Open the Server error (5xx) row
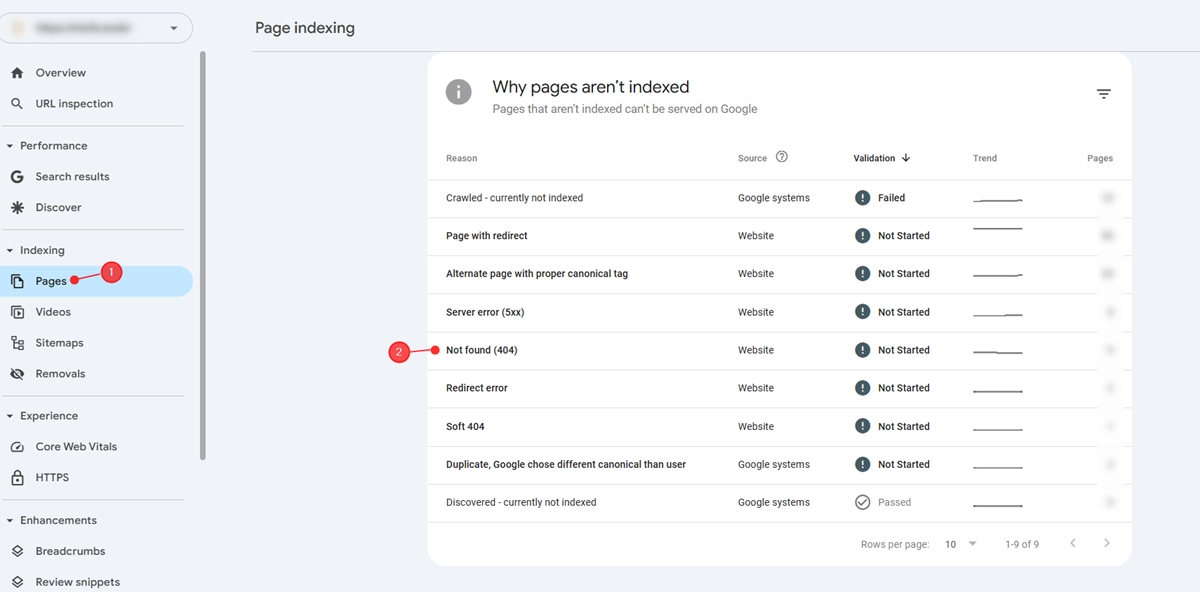The height and width of the screenshot is (592, 1200). [x=779, y=312]
